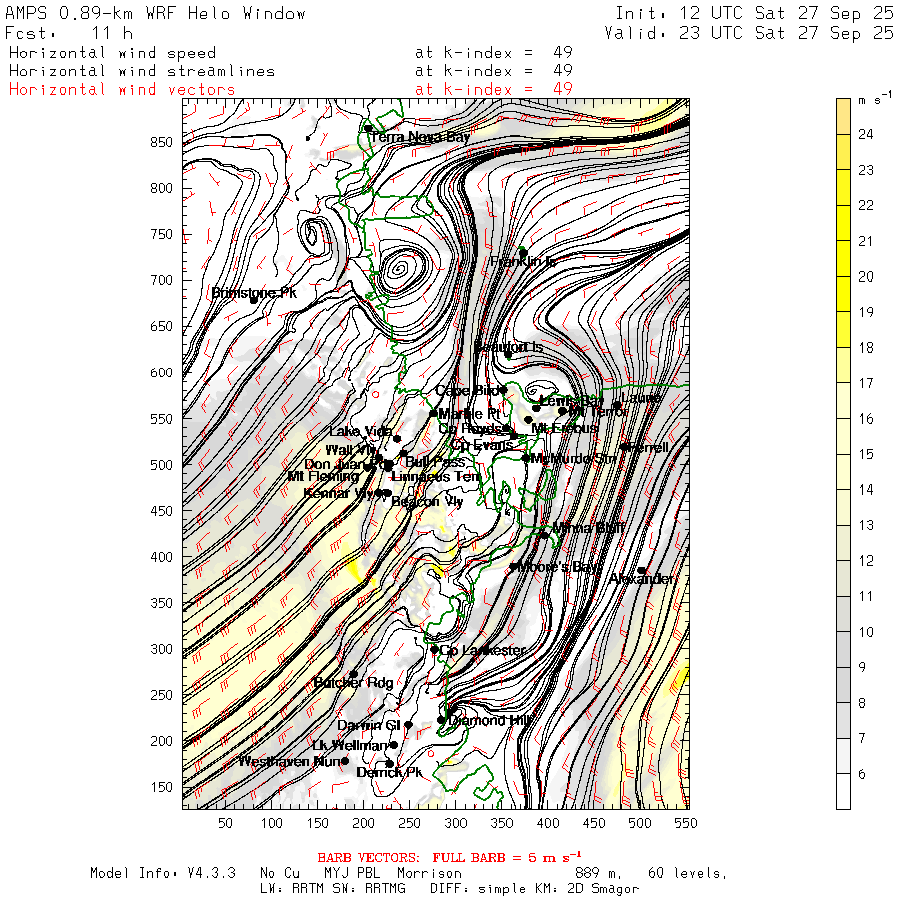Click the 850 tick on the vertical axis

click(163, 142)
